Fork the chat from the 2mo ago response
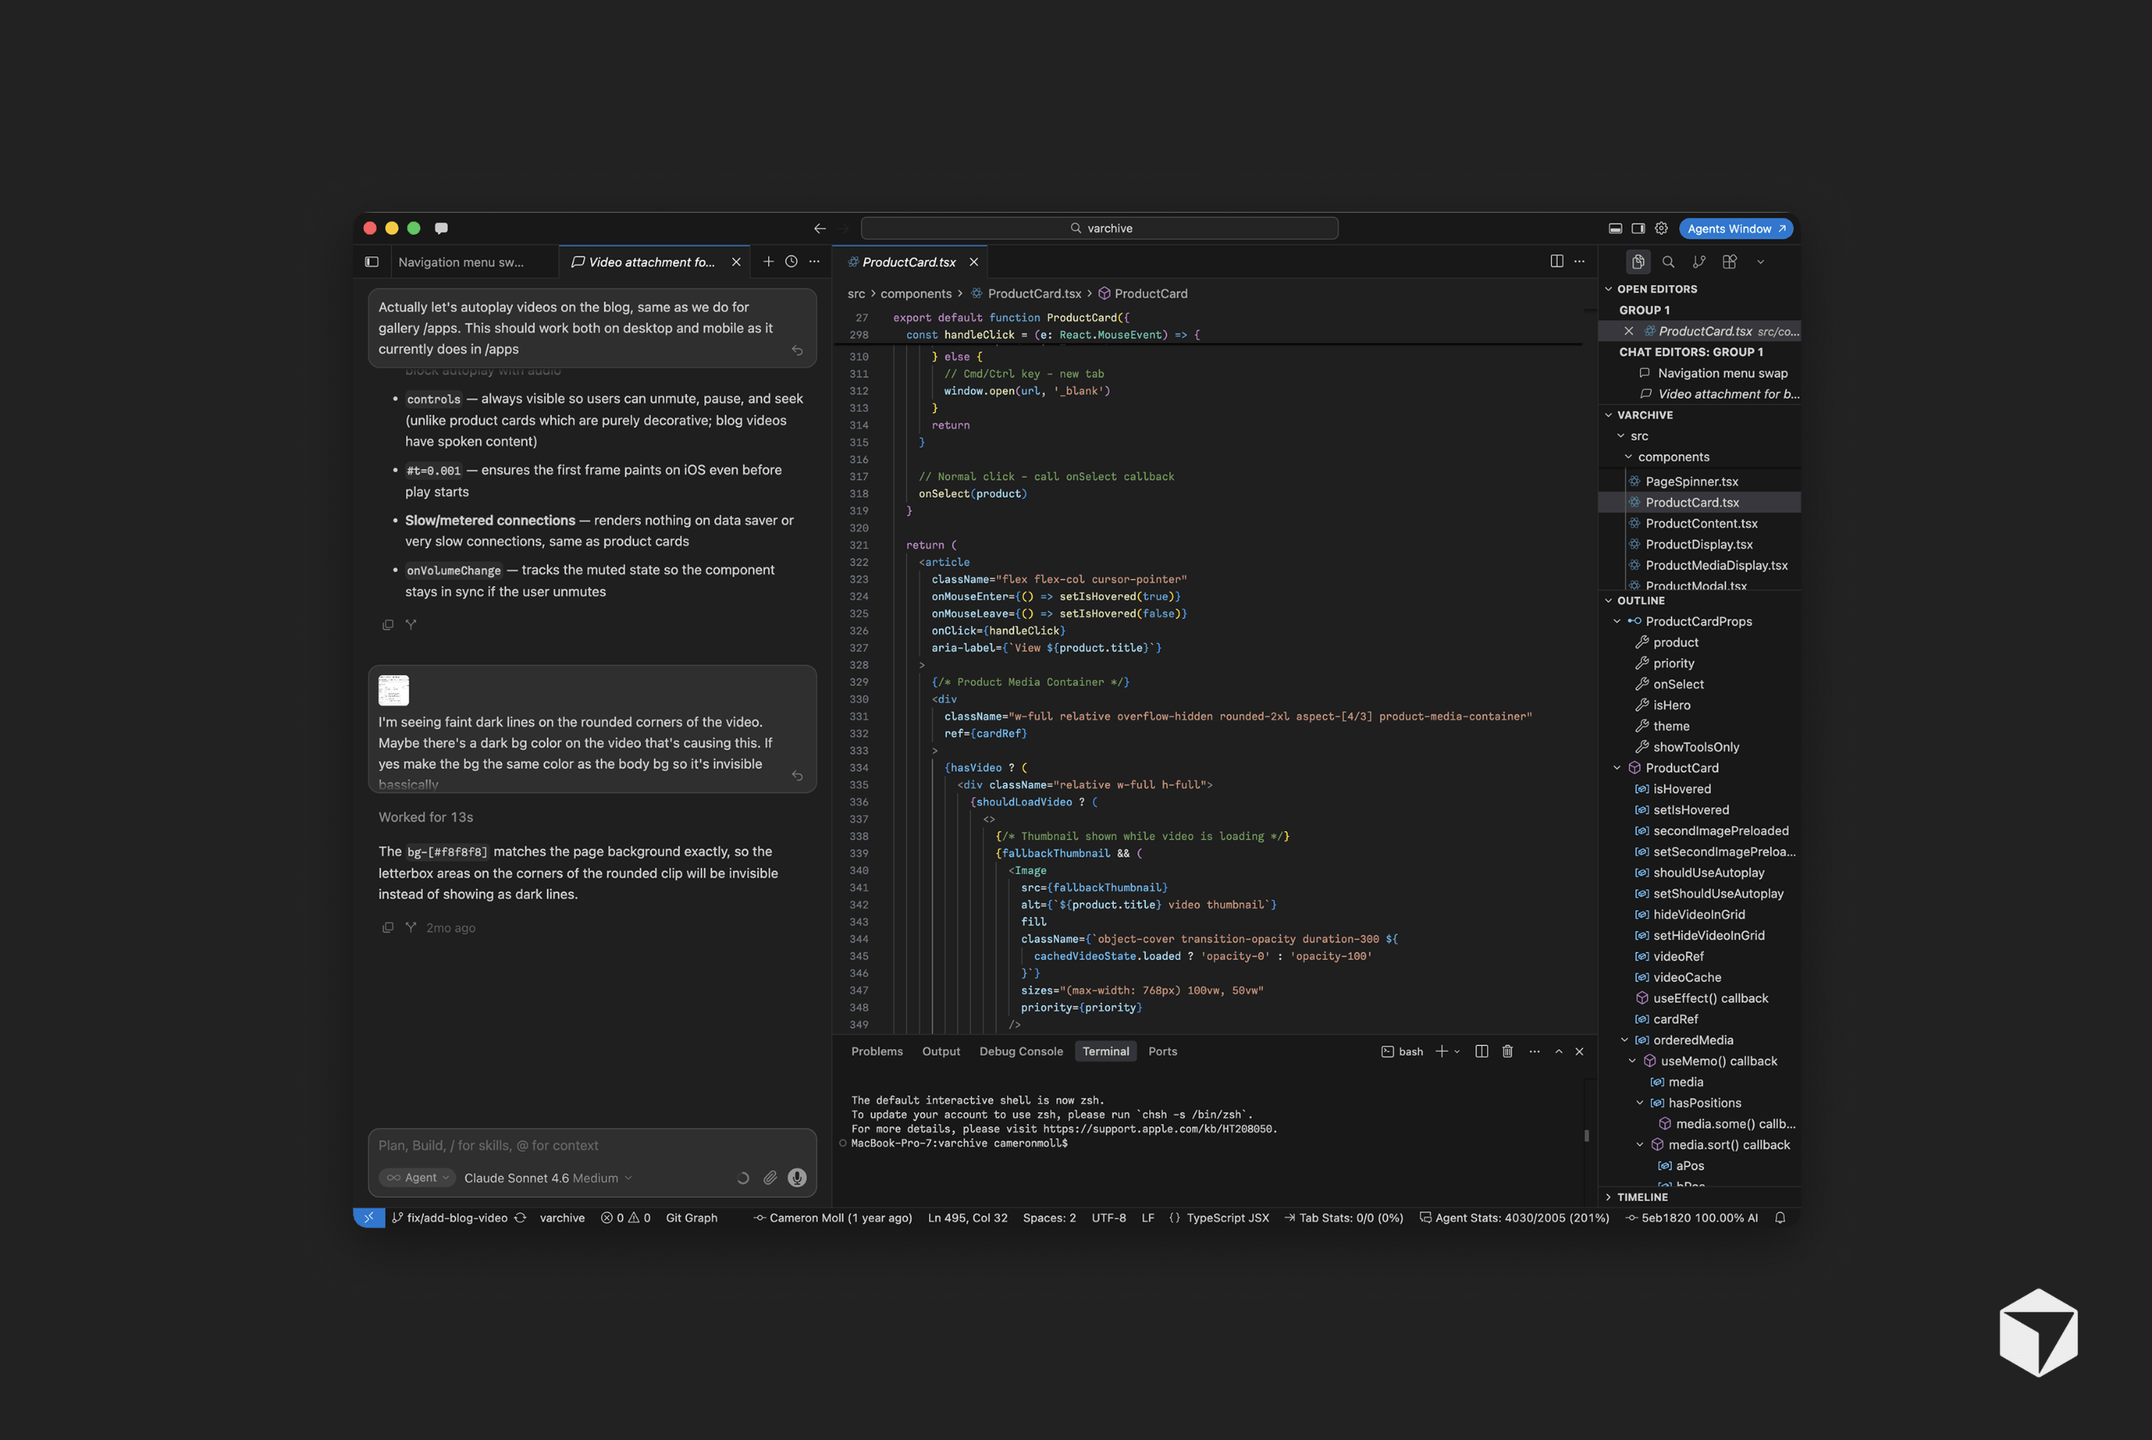The width and height of the screenshot is (2152, 1440). pyautogui.click(x=411, y=928)
